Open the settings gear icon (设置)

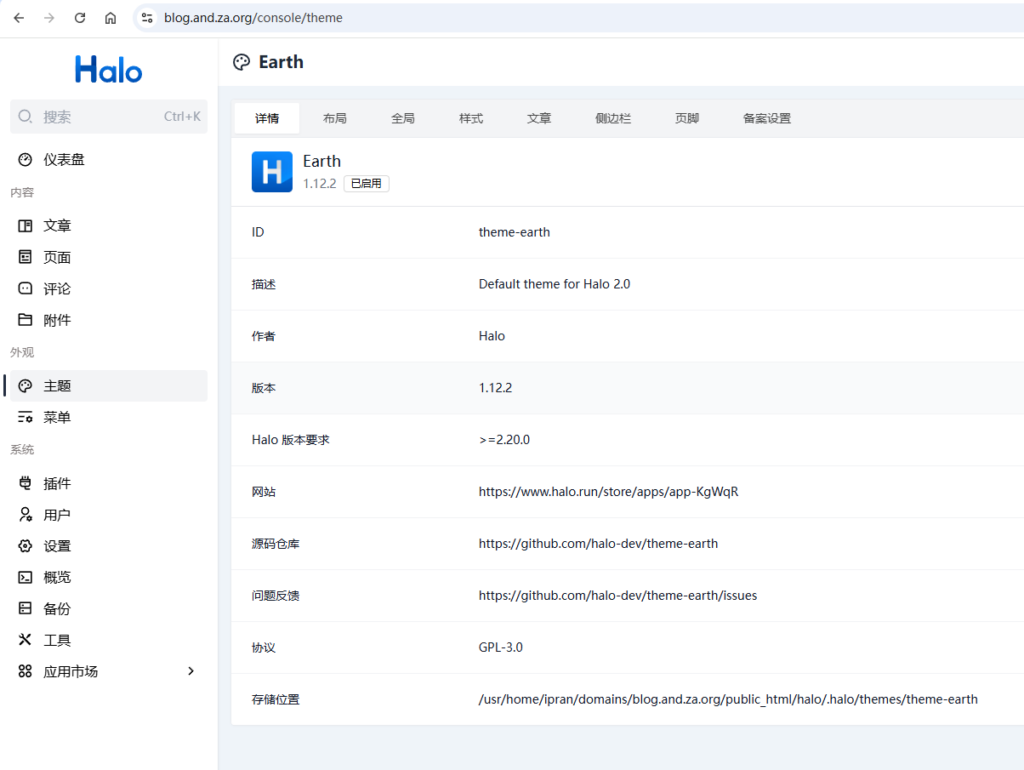click(x=25, y=547)
